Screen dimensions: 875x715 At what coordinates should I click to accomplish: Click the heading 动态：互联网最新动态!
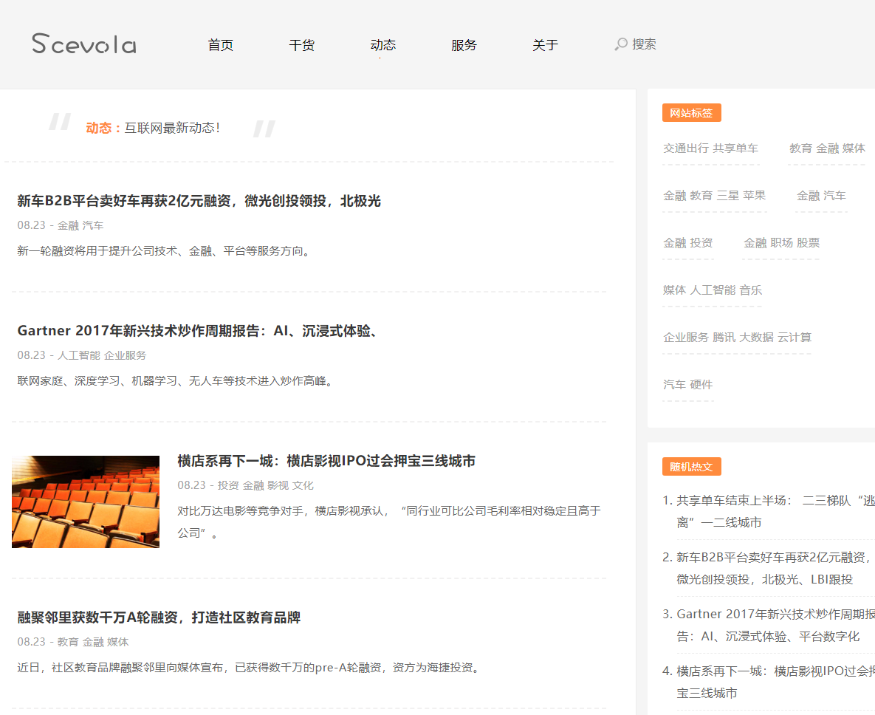pos(153,128)
